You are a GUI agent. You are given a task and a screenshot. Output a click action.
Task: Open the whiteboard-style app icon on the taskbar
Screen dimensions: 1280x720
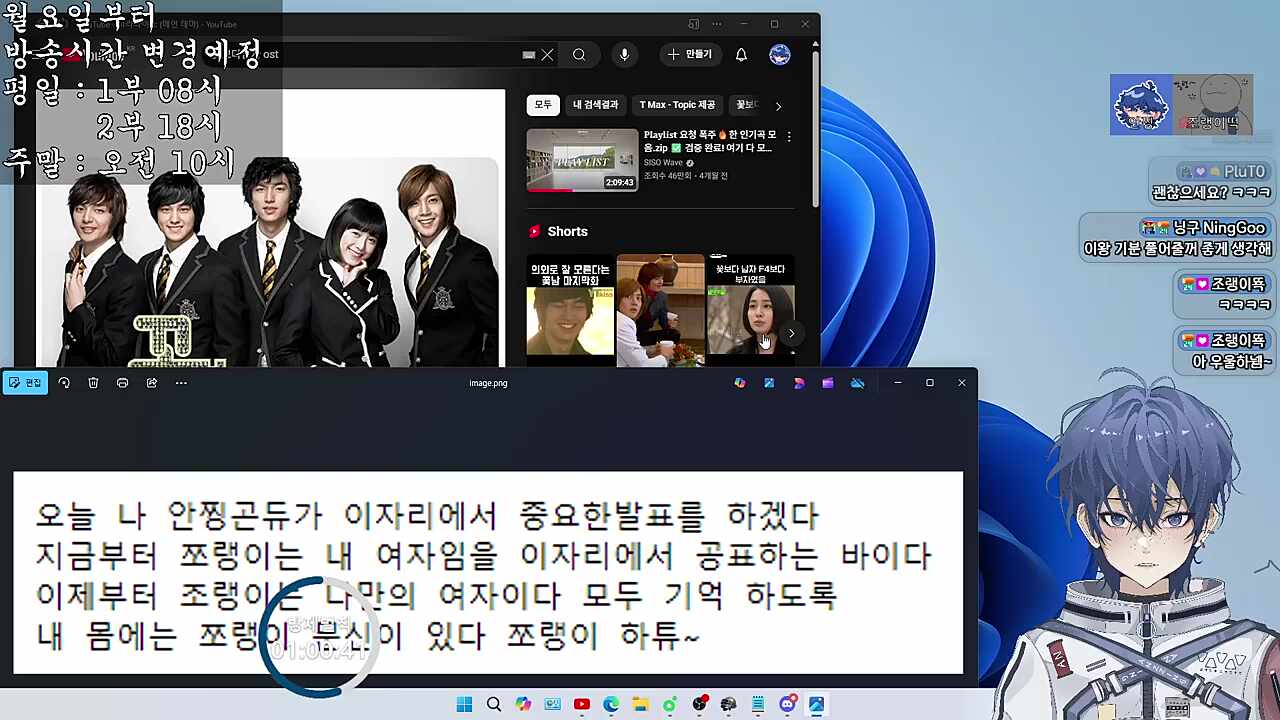552,705
